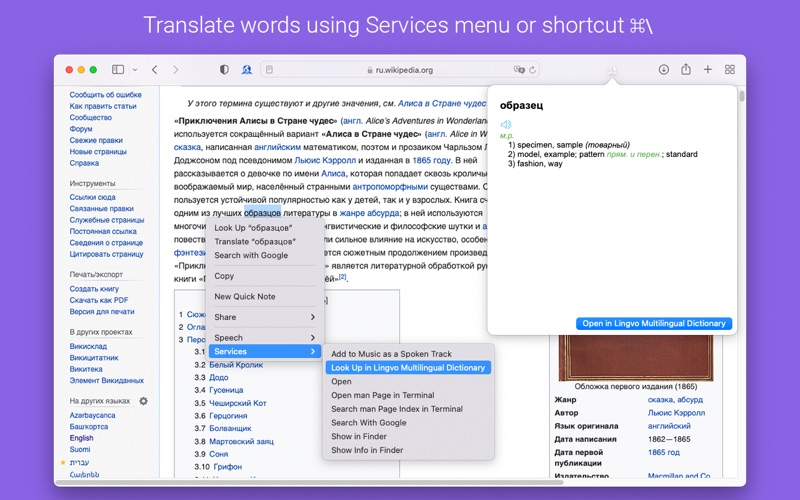800x500 pixels.
Task: Click the book cover image in infobox
Action: [636, 358]
